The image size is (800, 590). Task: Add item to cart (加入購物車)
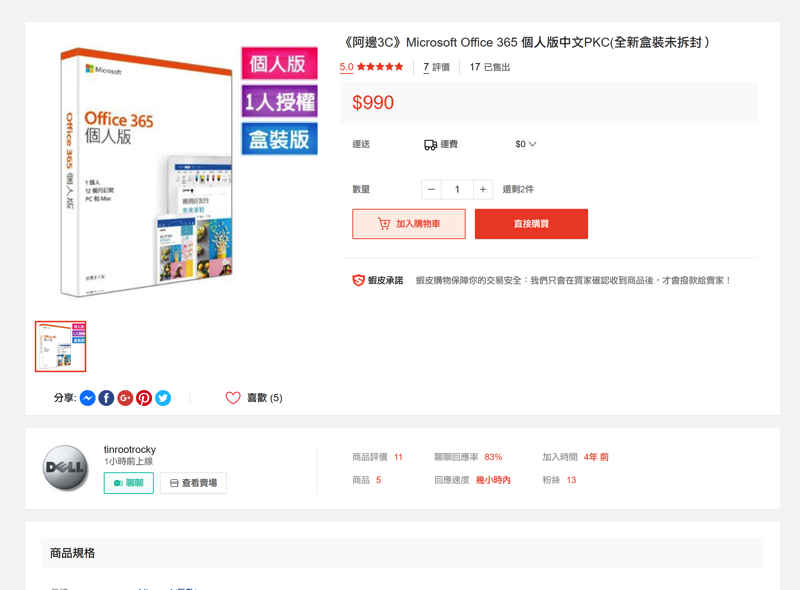(408, 224)
